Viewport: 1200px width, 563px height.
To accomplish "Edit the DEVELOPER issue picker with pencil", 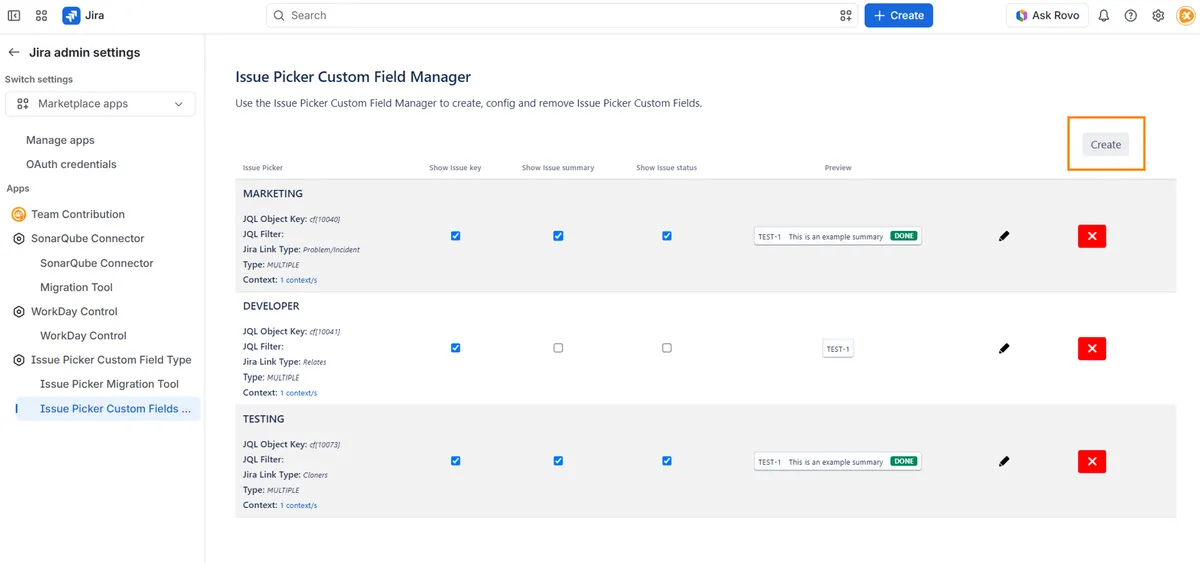I will click(1004, 349).
